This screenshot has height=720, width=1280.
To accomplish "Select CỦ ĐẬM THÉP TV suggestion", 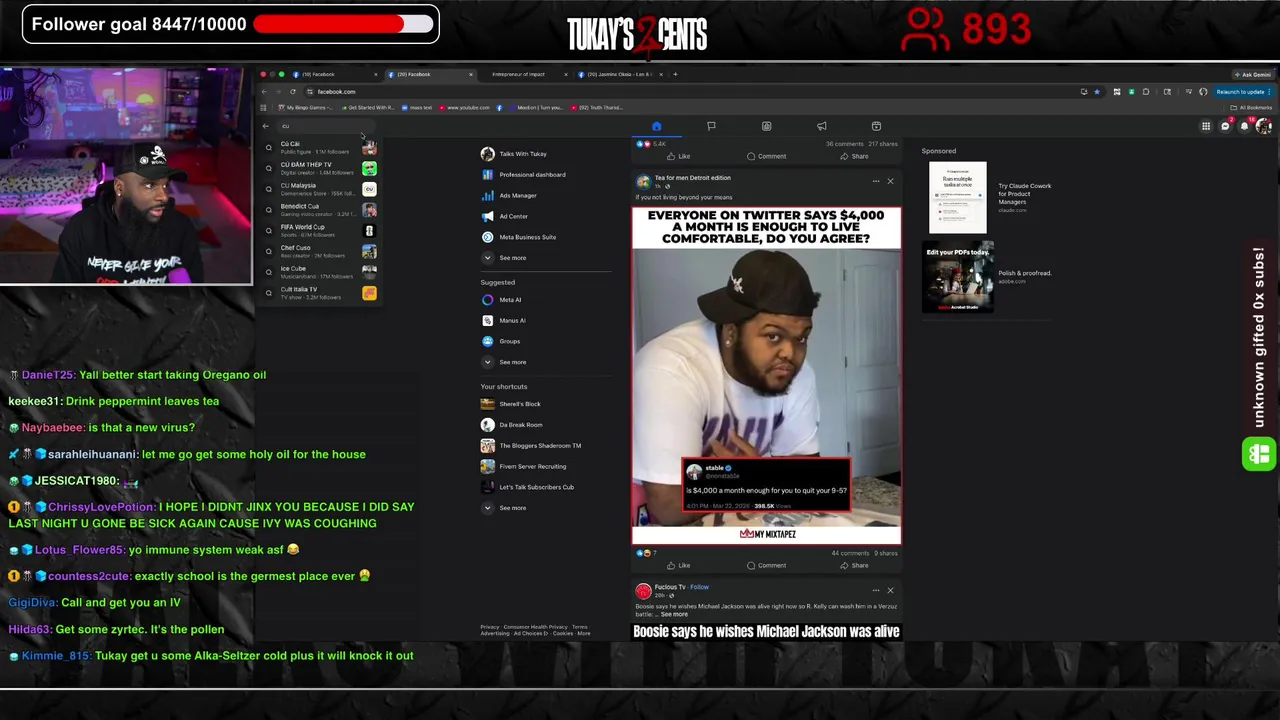I will (x=320, y=168).
